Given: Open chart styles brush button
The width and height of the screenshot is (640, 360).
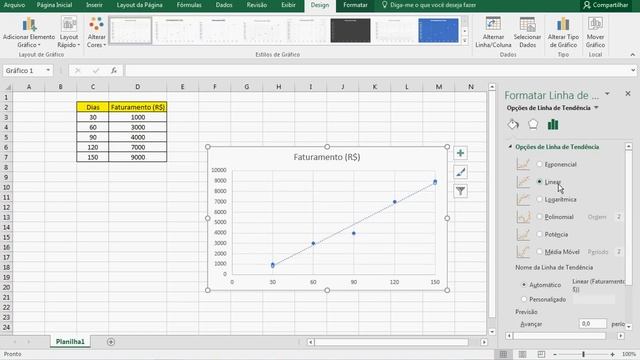Looking at the screenshot, I should pyautogui.click(x=460, y=172).
